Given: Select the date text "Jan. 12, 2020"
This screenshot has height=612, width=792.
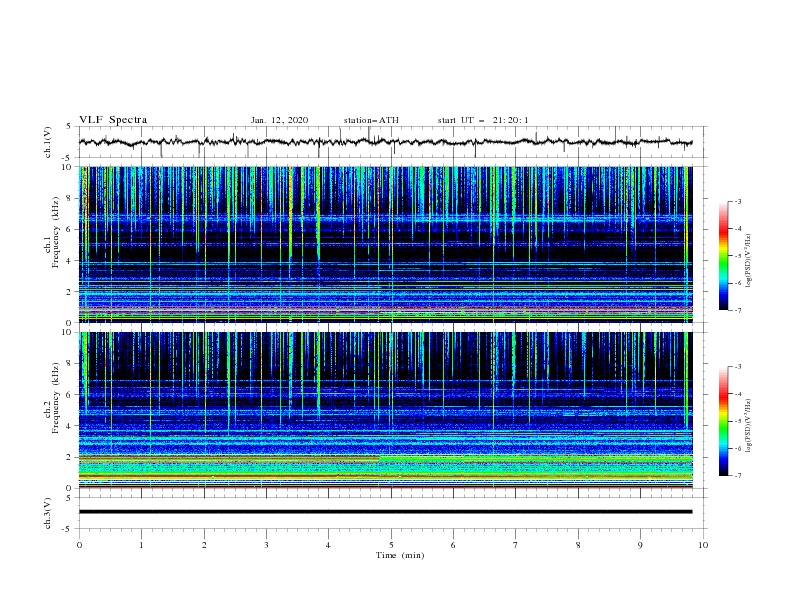Looking at the screenshot, I should [x=279, y=120].
